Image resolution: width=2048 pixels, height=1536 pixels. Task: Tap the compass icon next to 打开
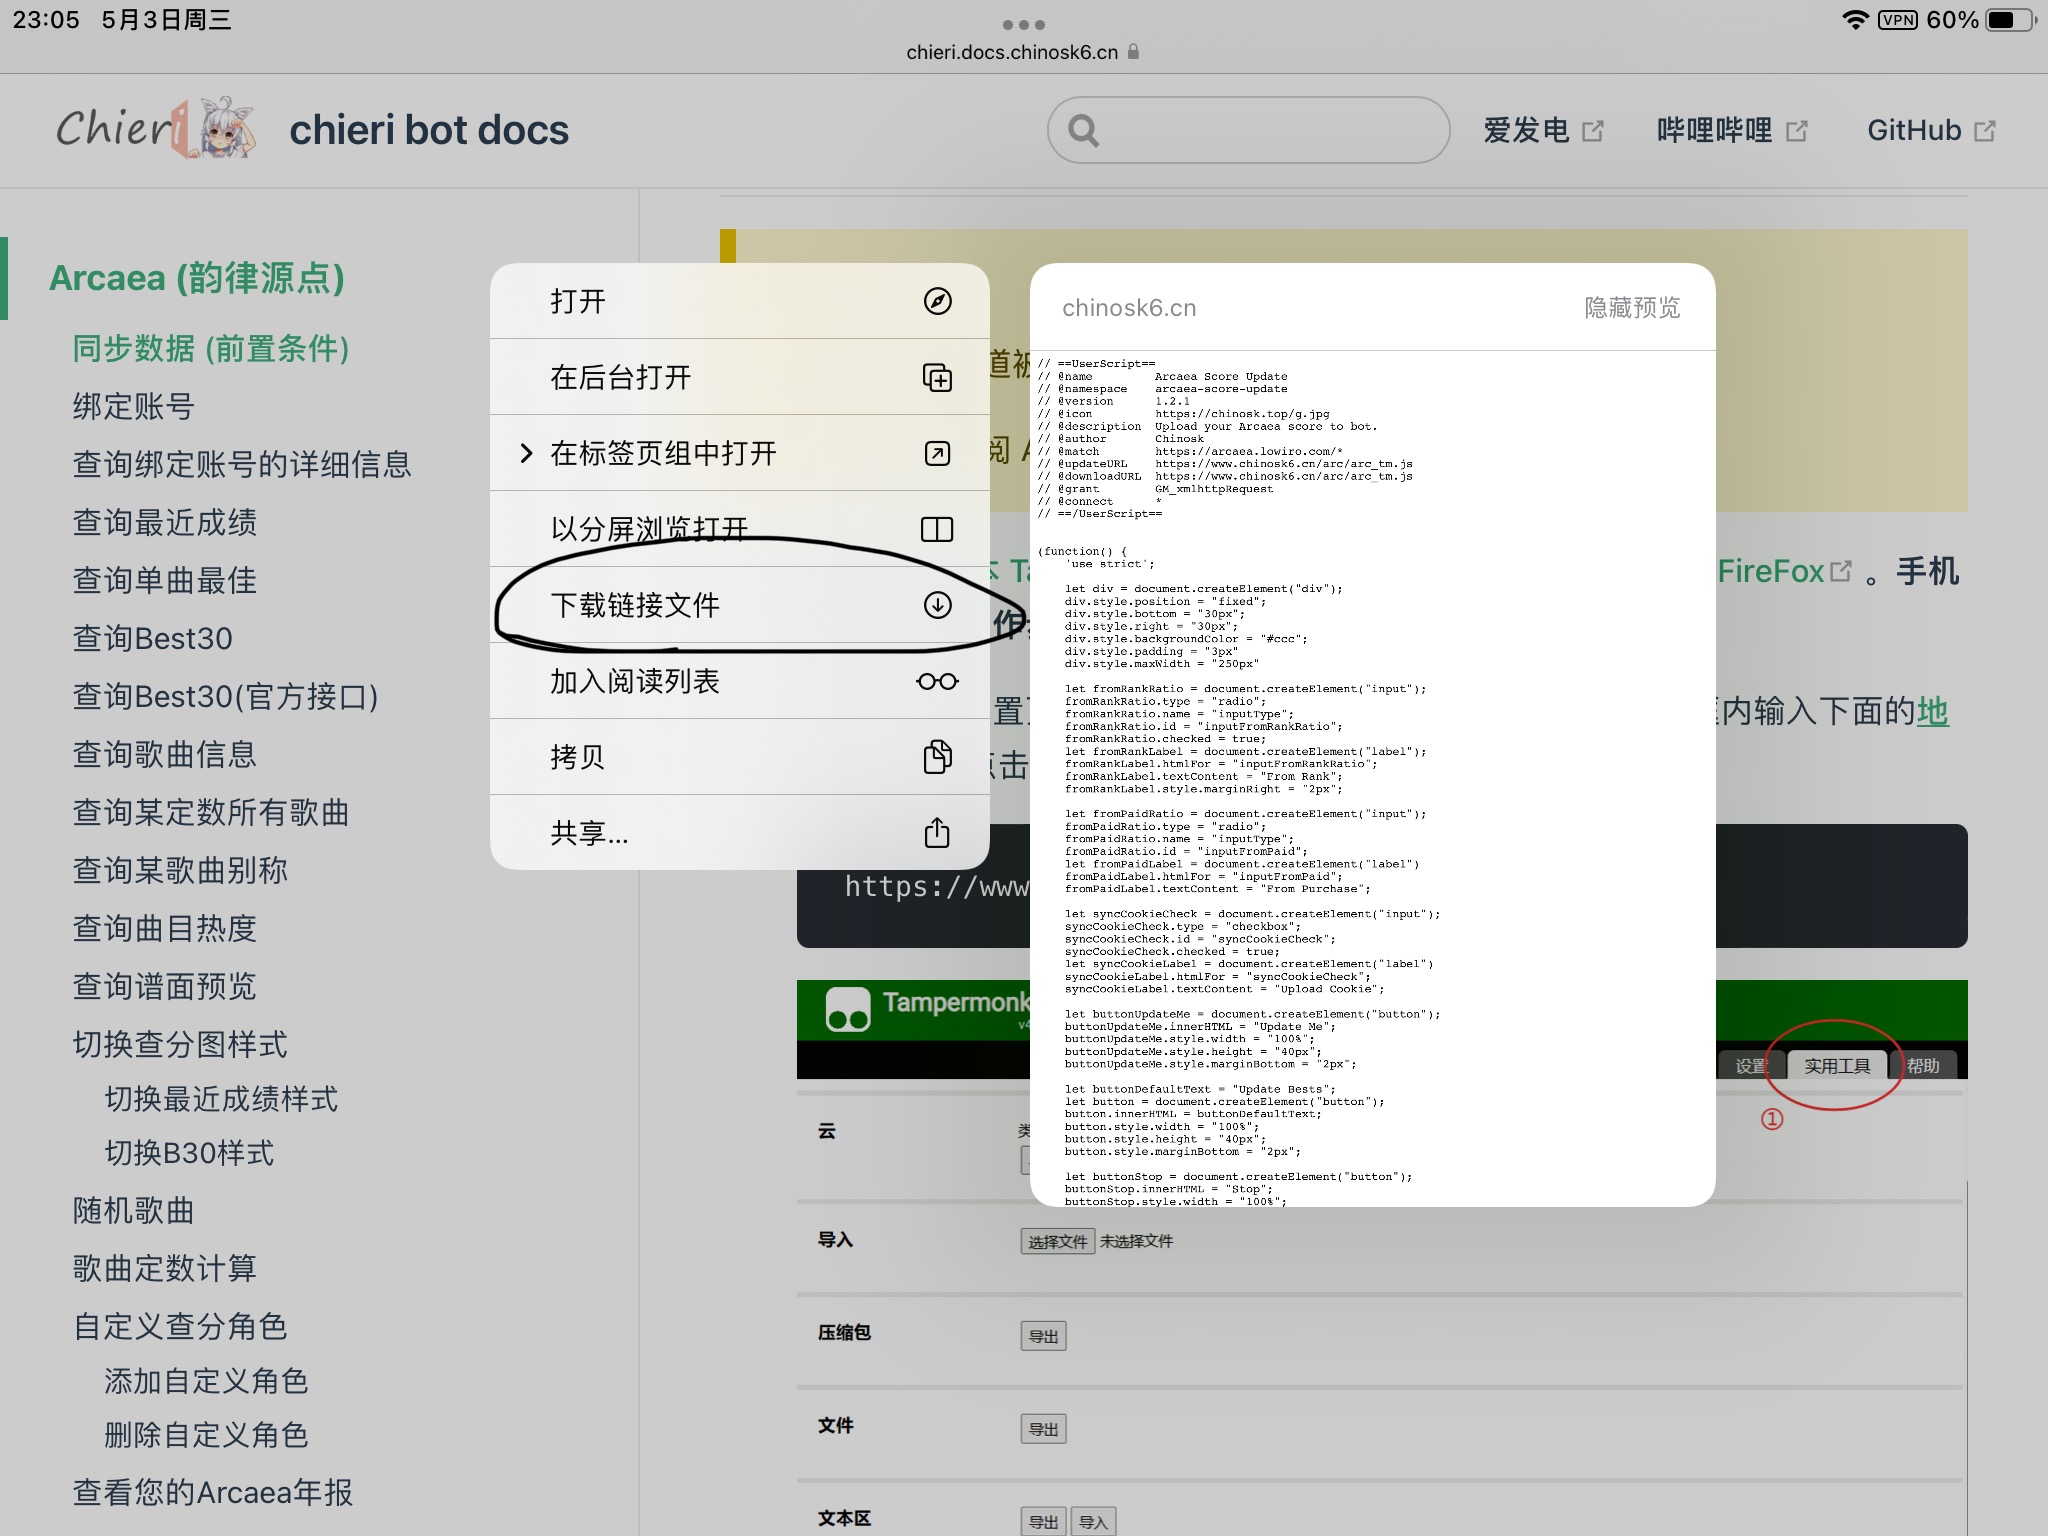click(937, 301)
